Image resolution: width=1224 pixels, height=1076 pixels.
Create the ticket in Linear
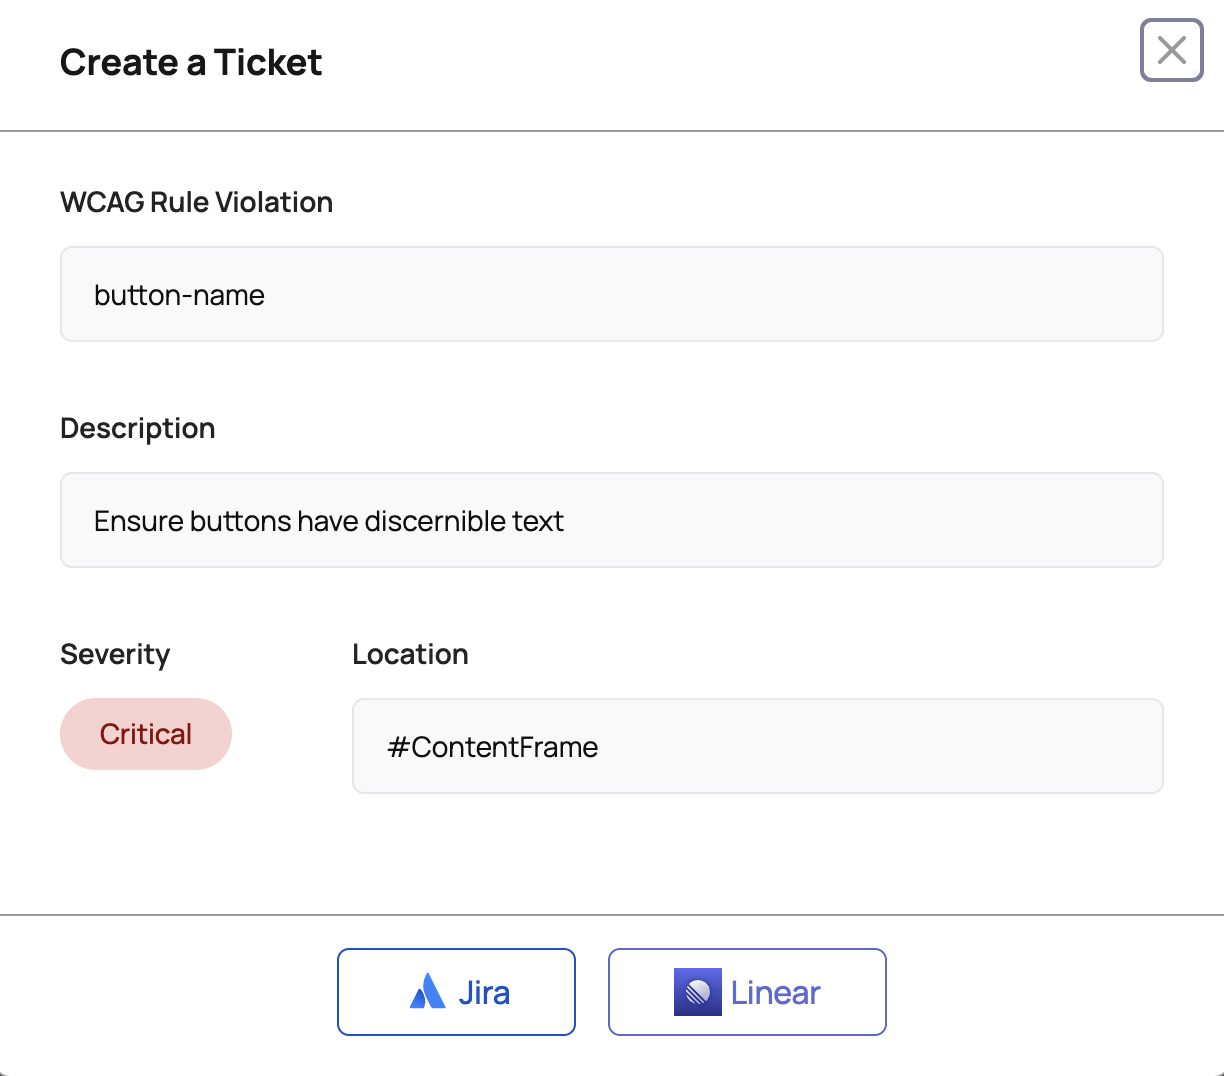click(x=747, y=992)
